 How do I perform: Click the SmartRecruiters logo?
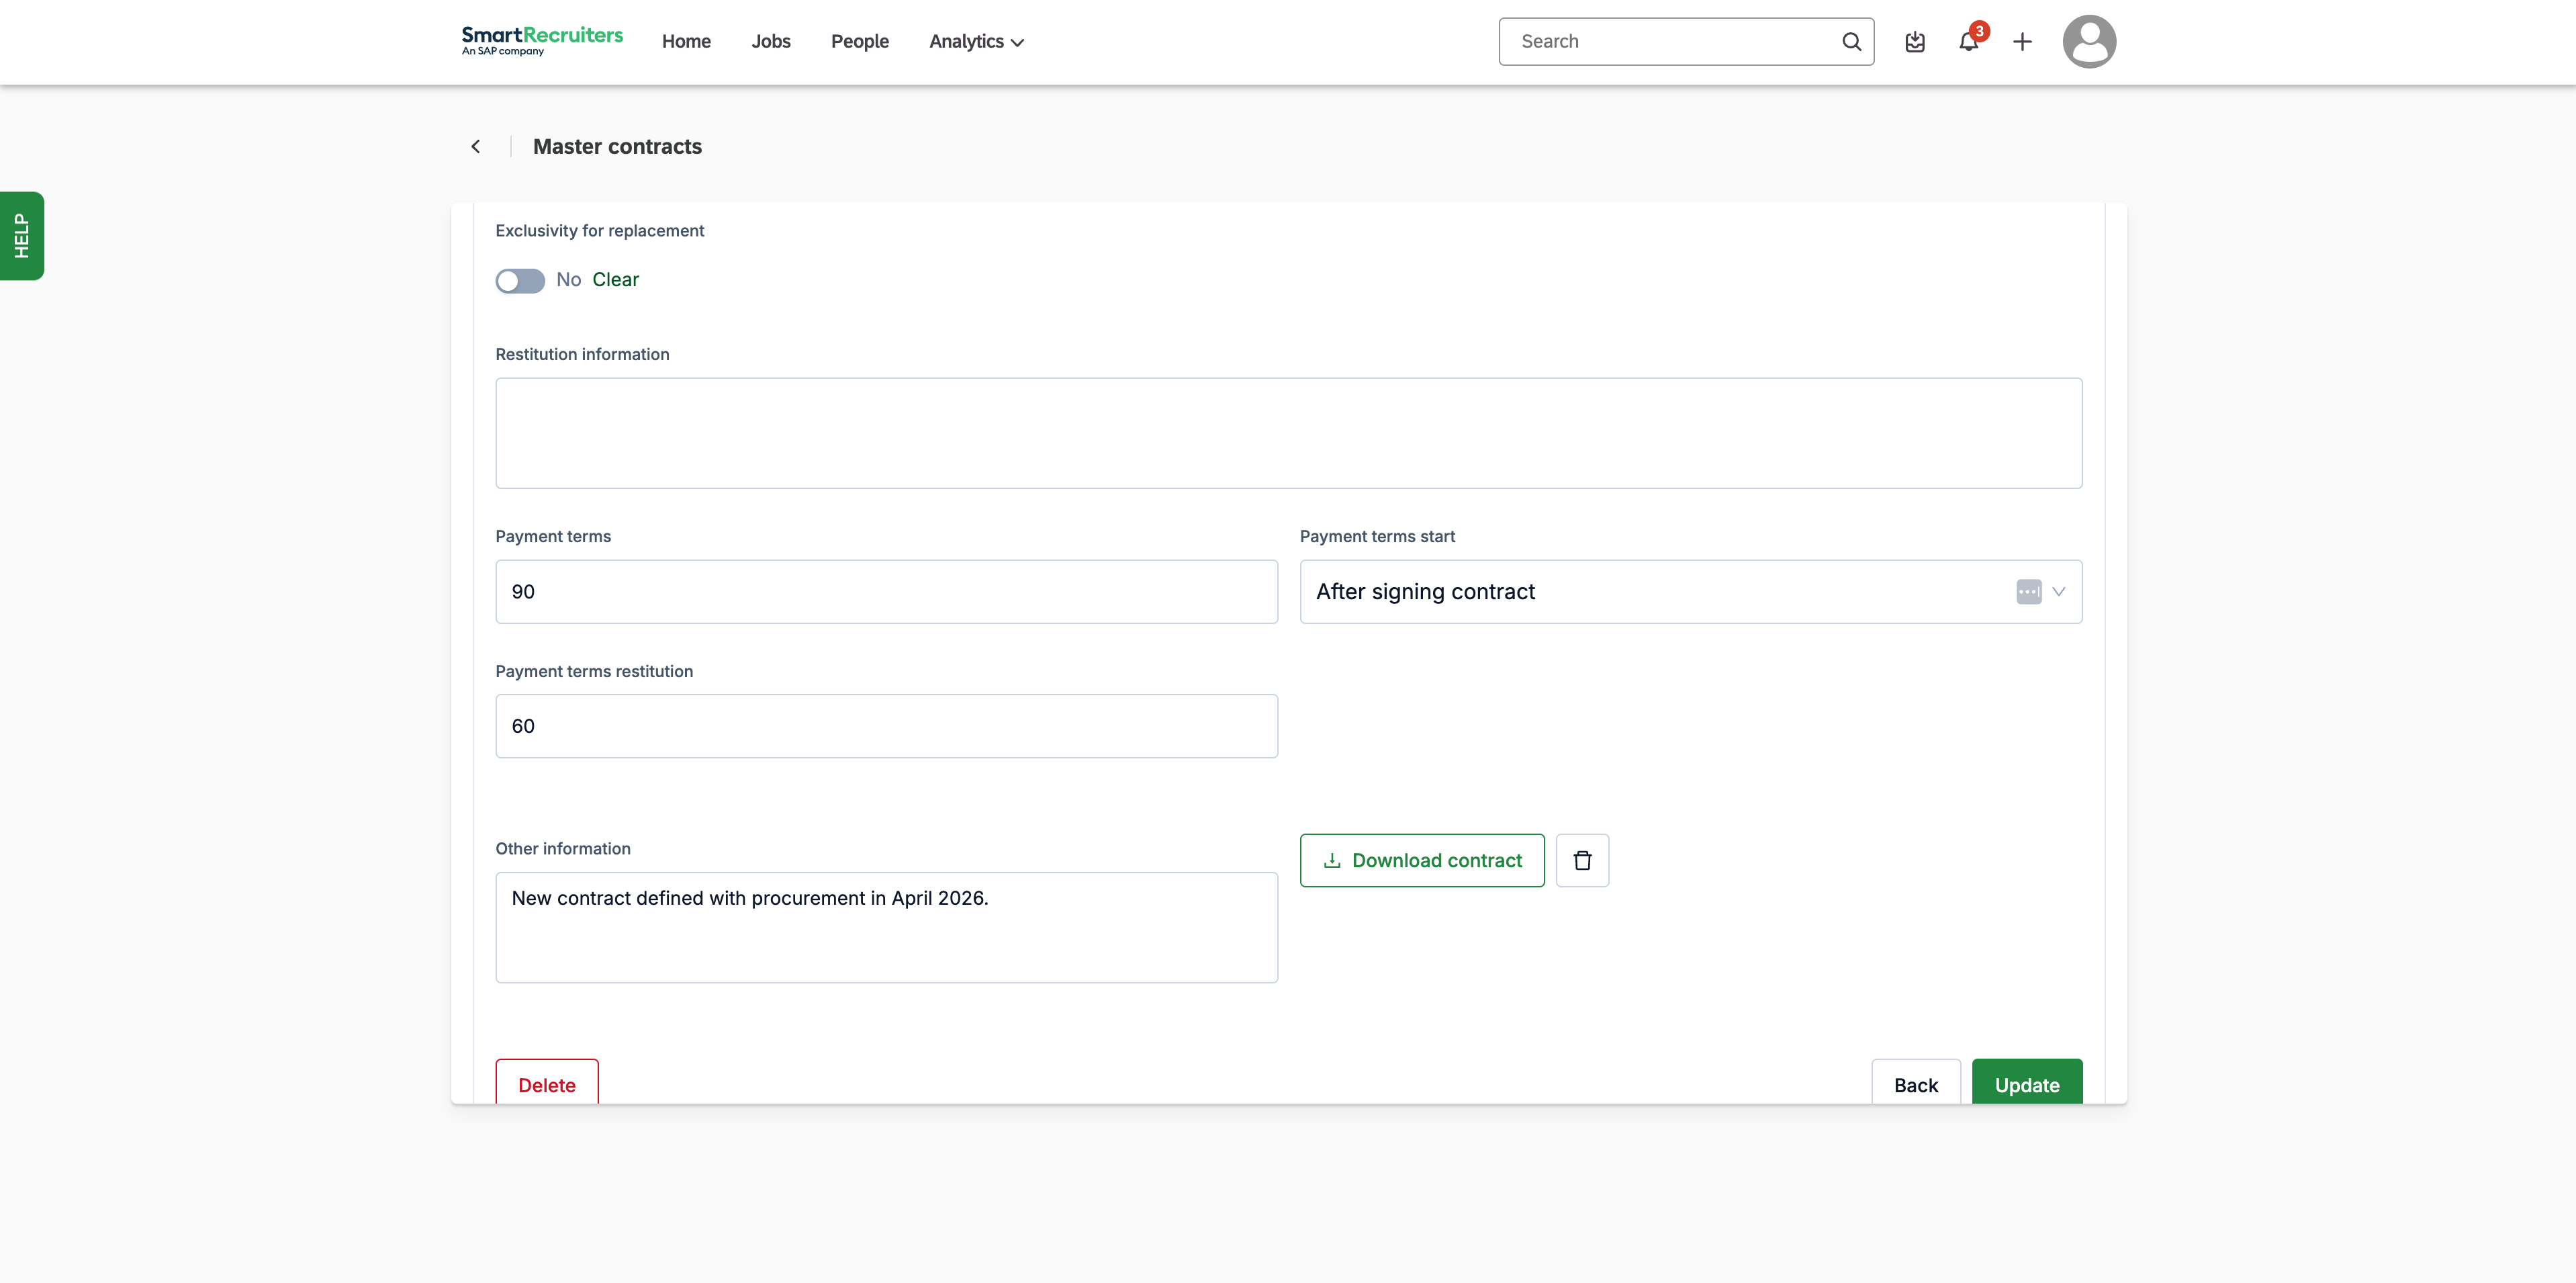542,41
